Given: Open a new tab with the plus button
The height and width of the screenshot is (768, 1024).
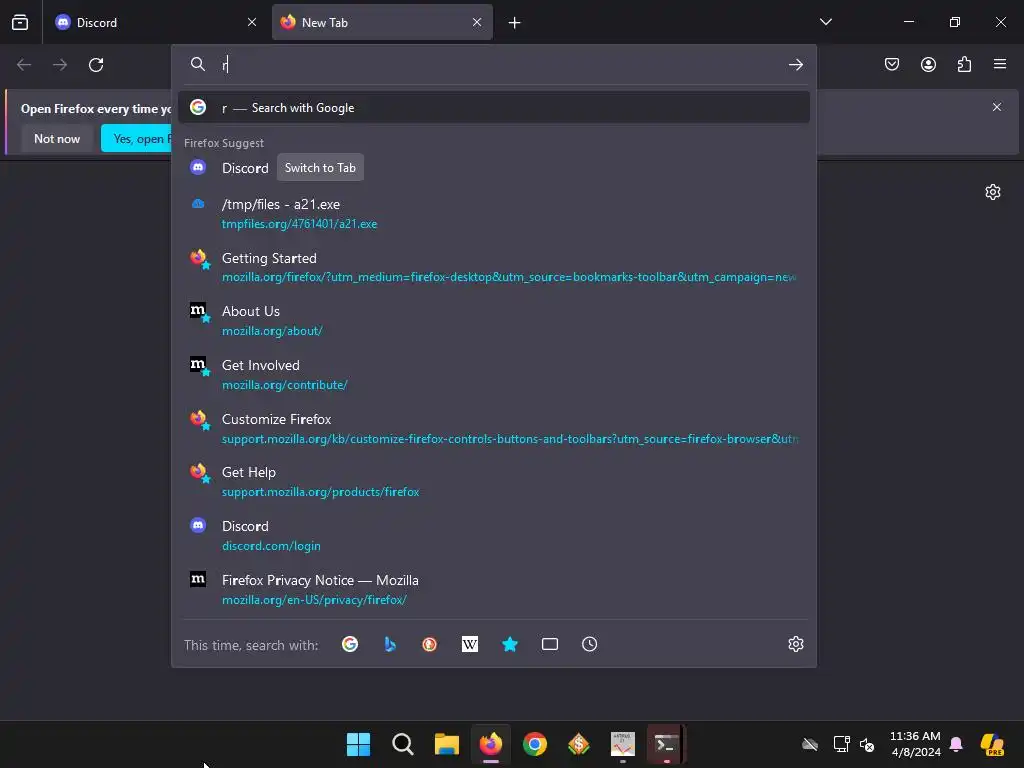Looking at the screenshot, I should pyautogui.click(x=515, y=23).
